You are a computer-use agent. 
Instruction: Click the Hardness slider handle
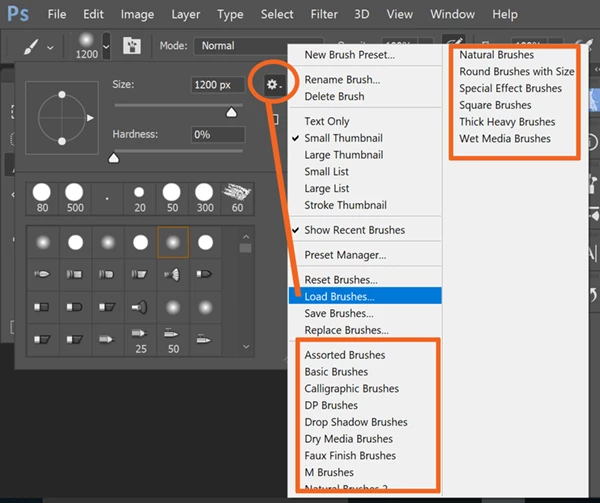pos(114,158)
